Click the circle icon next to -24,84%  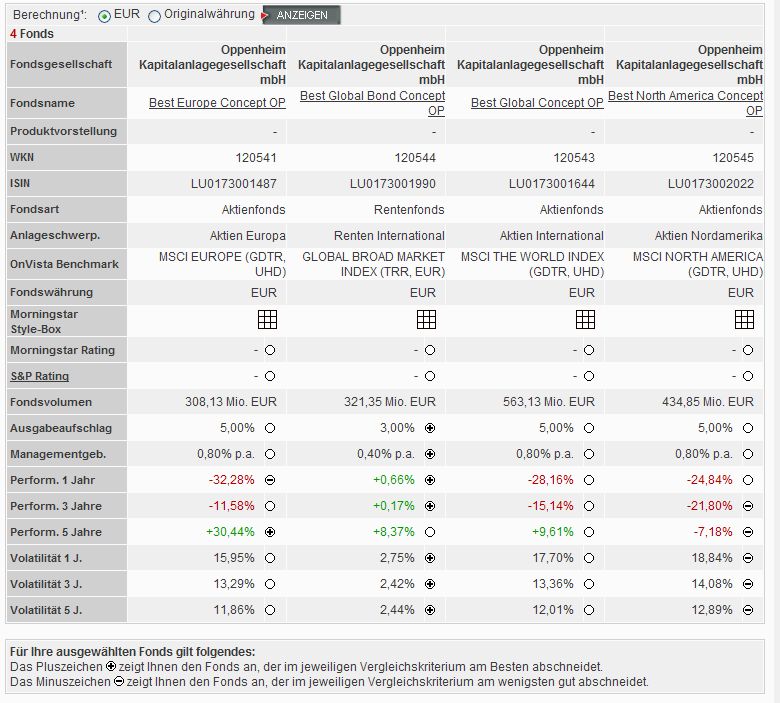click(748, 480)
